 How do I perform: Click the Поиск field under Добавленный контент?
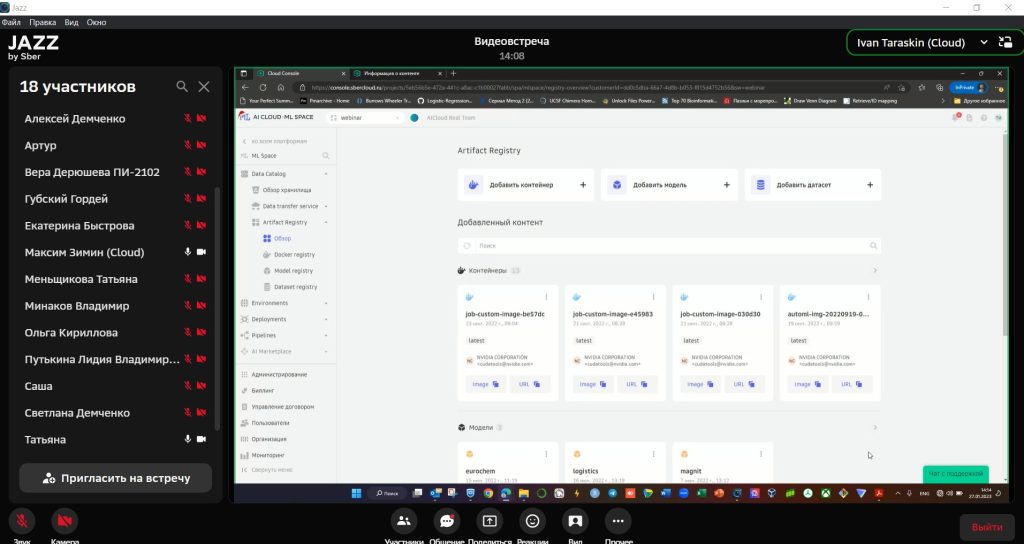669,246
